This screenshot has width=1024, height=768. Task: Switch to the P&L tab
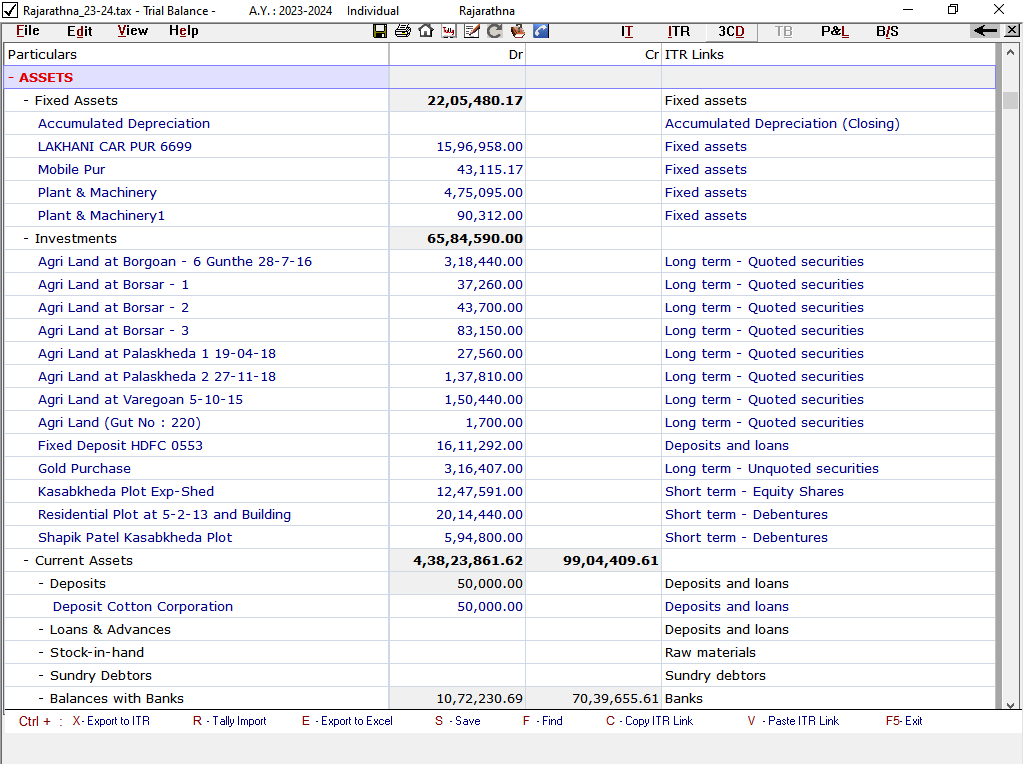(835, 31)
